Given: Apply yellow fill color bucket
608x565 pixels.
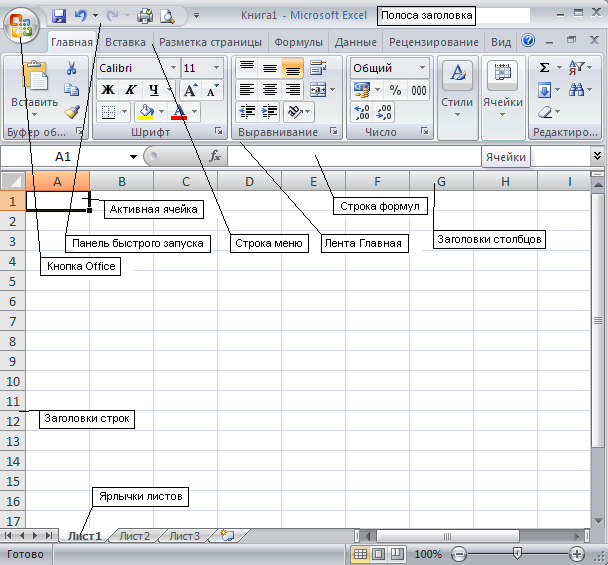Looking at the screenshot, I should tap(146, 112).
